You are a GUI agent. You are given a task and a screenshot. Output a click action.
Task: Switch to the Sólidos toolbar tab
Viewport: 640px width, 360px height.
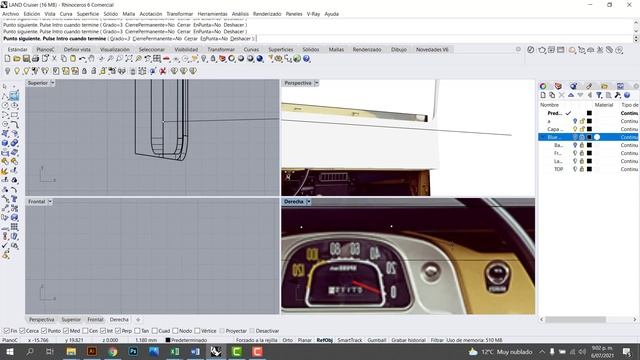click(x=311, y=49)
